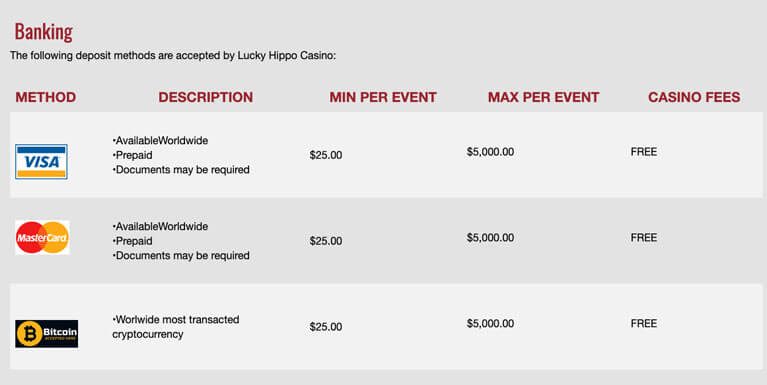Screen dimensions: 767x385
Task: Click the Bitcoin accepted here logo
Action: click(x=46, y=334)
